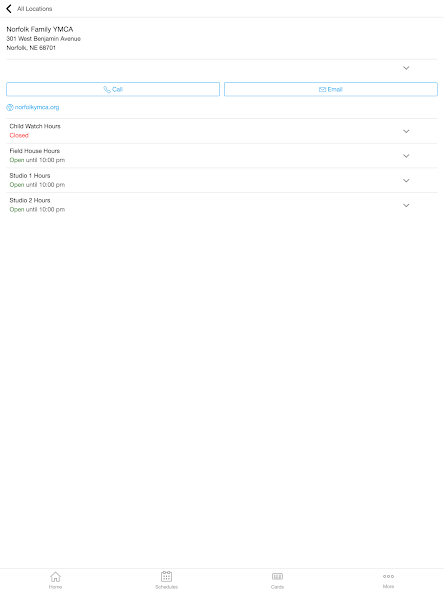Expand Field House Hours chevron

pos(406,156)
